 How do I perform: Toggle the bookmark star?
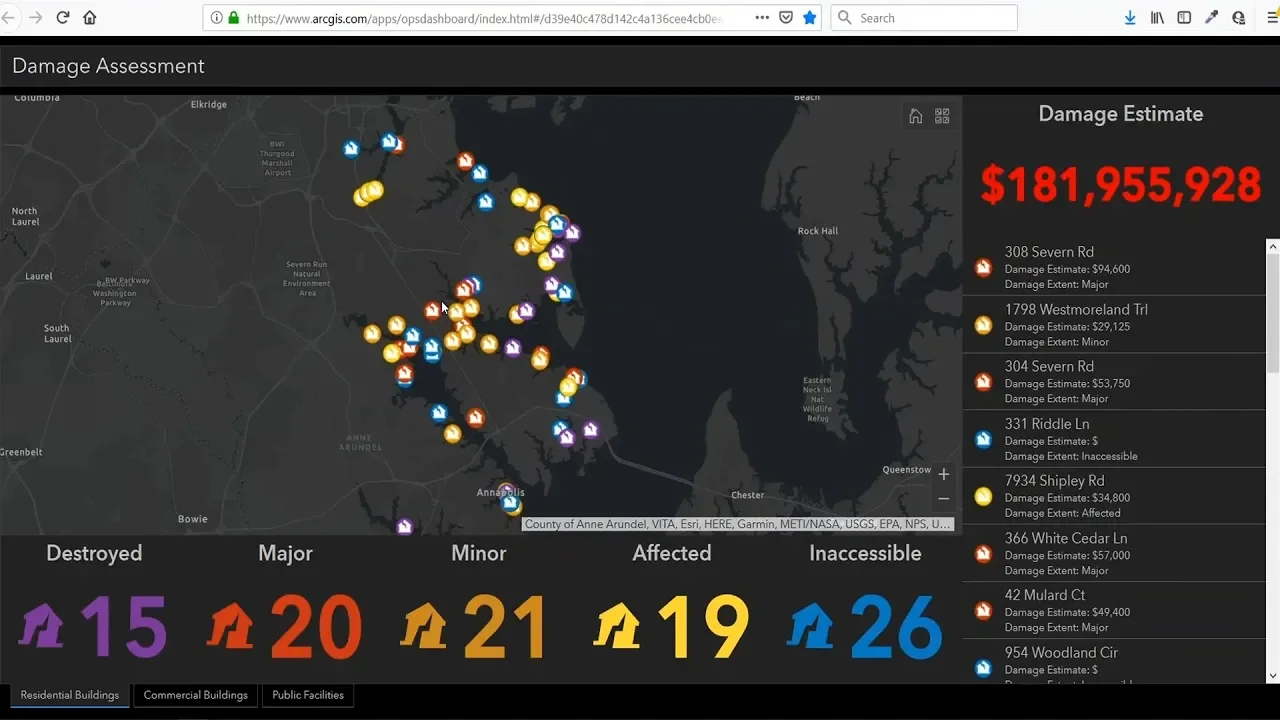coord(810,18)
